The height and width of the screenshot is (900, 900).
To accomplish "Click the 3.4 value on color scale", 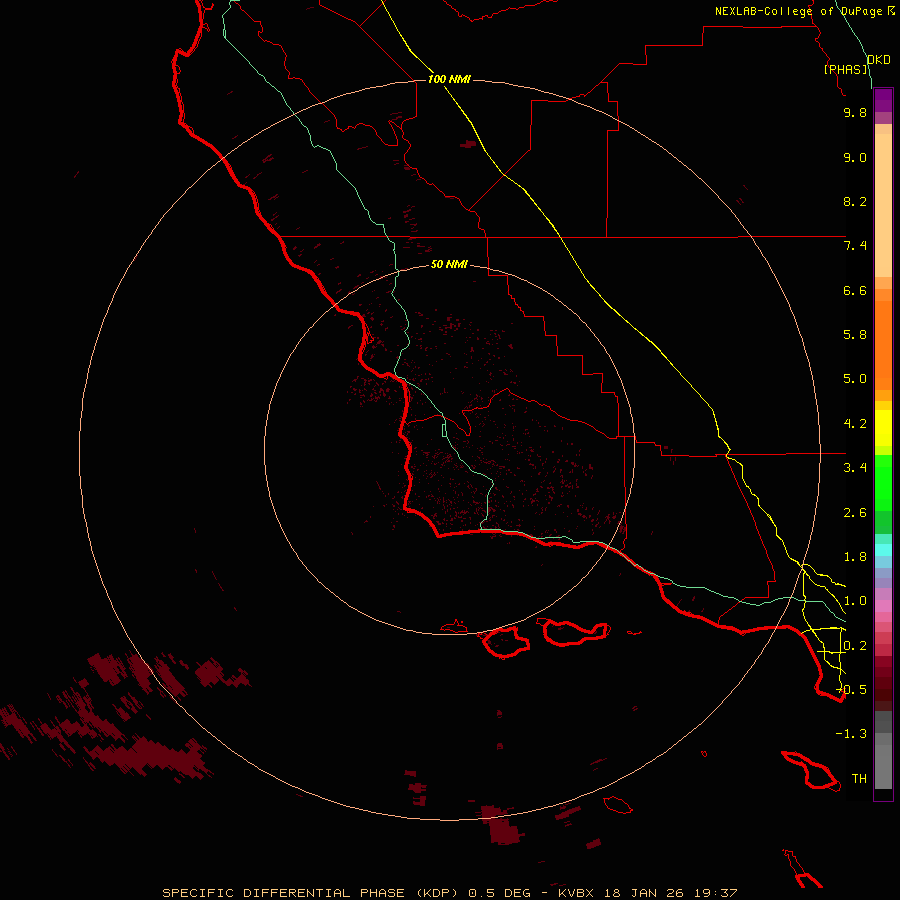I will pos(855,468).
